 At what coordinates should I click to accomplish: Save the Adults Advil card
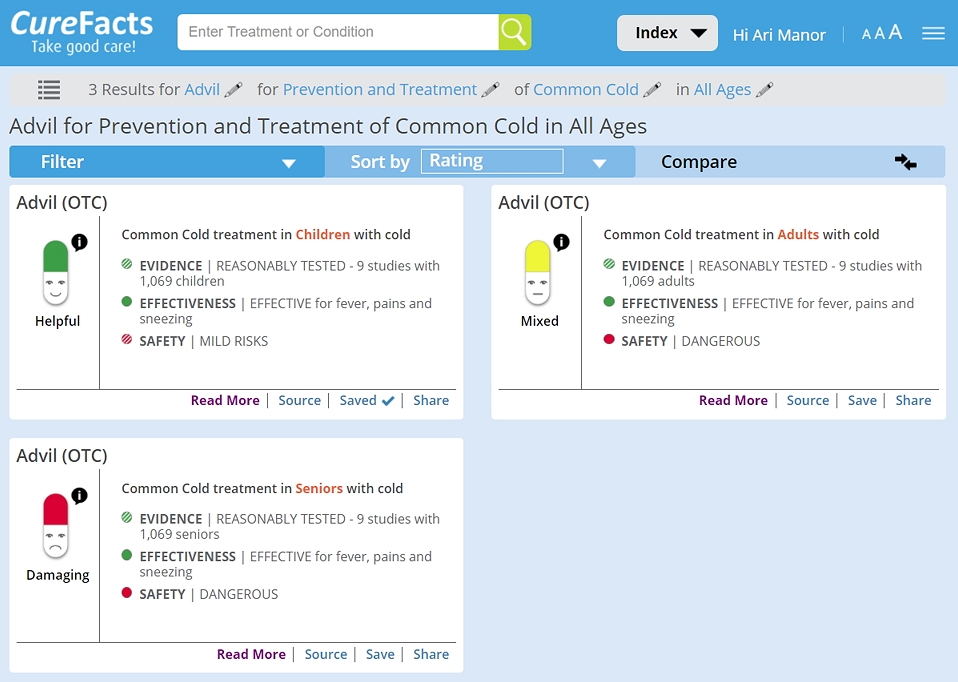click(862, 400)
